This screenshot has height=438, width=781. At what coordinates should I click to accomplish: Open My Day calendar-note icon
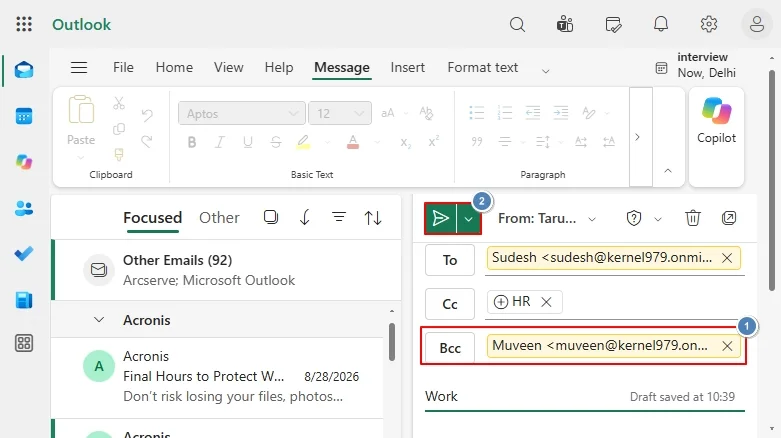point(613,24)
